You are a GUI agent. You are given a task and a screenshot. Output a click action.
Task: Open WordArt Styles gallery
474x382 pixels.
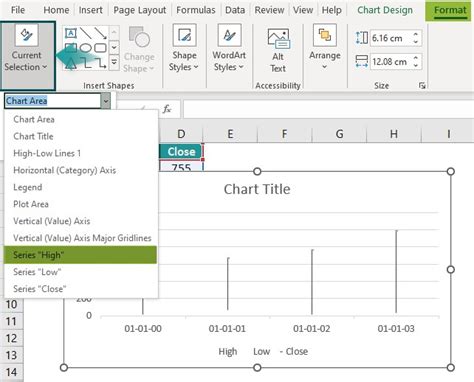click(229, 48)
